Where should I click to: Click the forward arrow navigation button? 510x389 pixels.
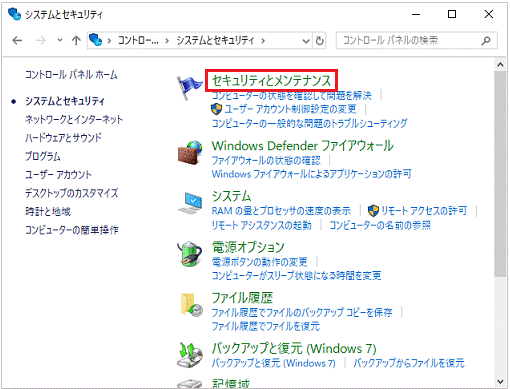tap(41, 41)
